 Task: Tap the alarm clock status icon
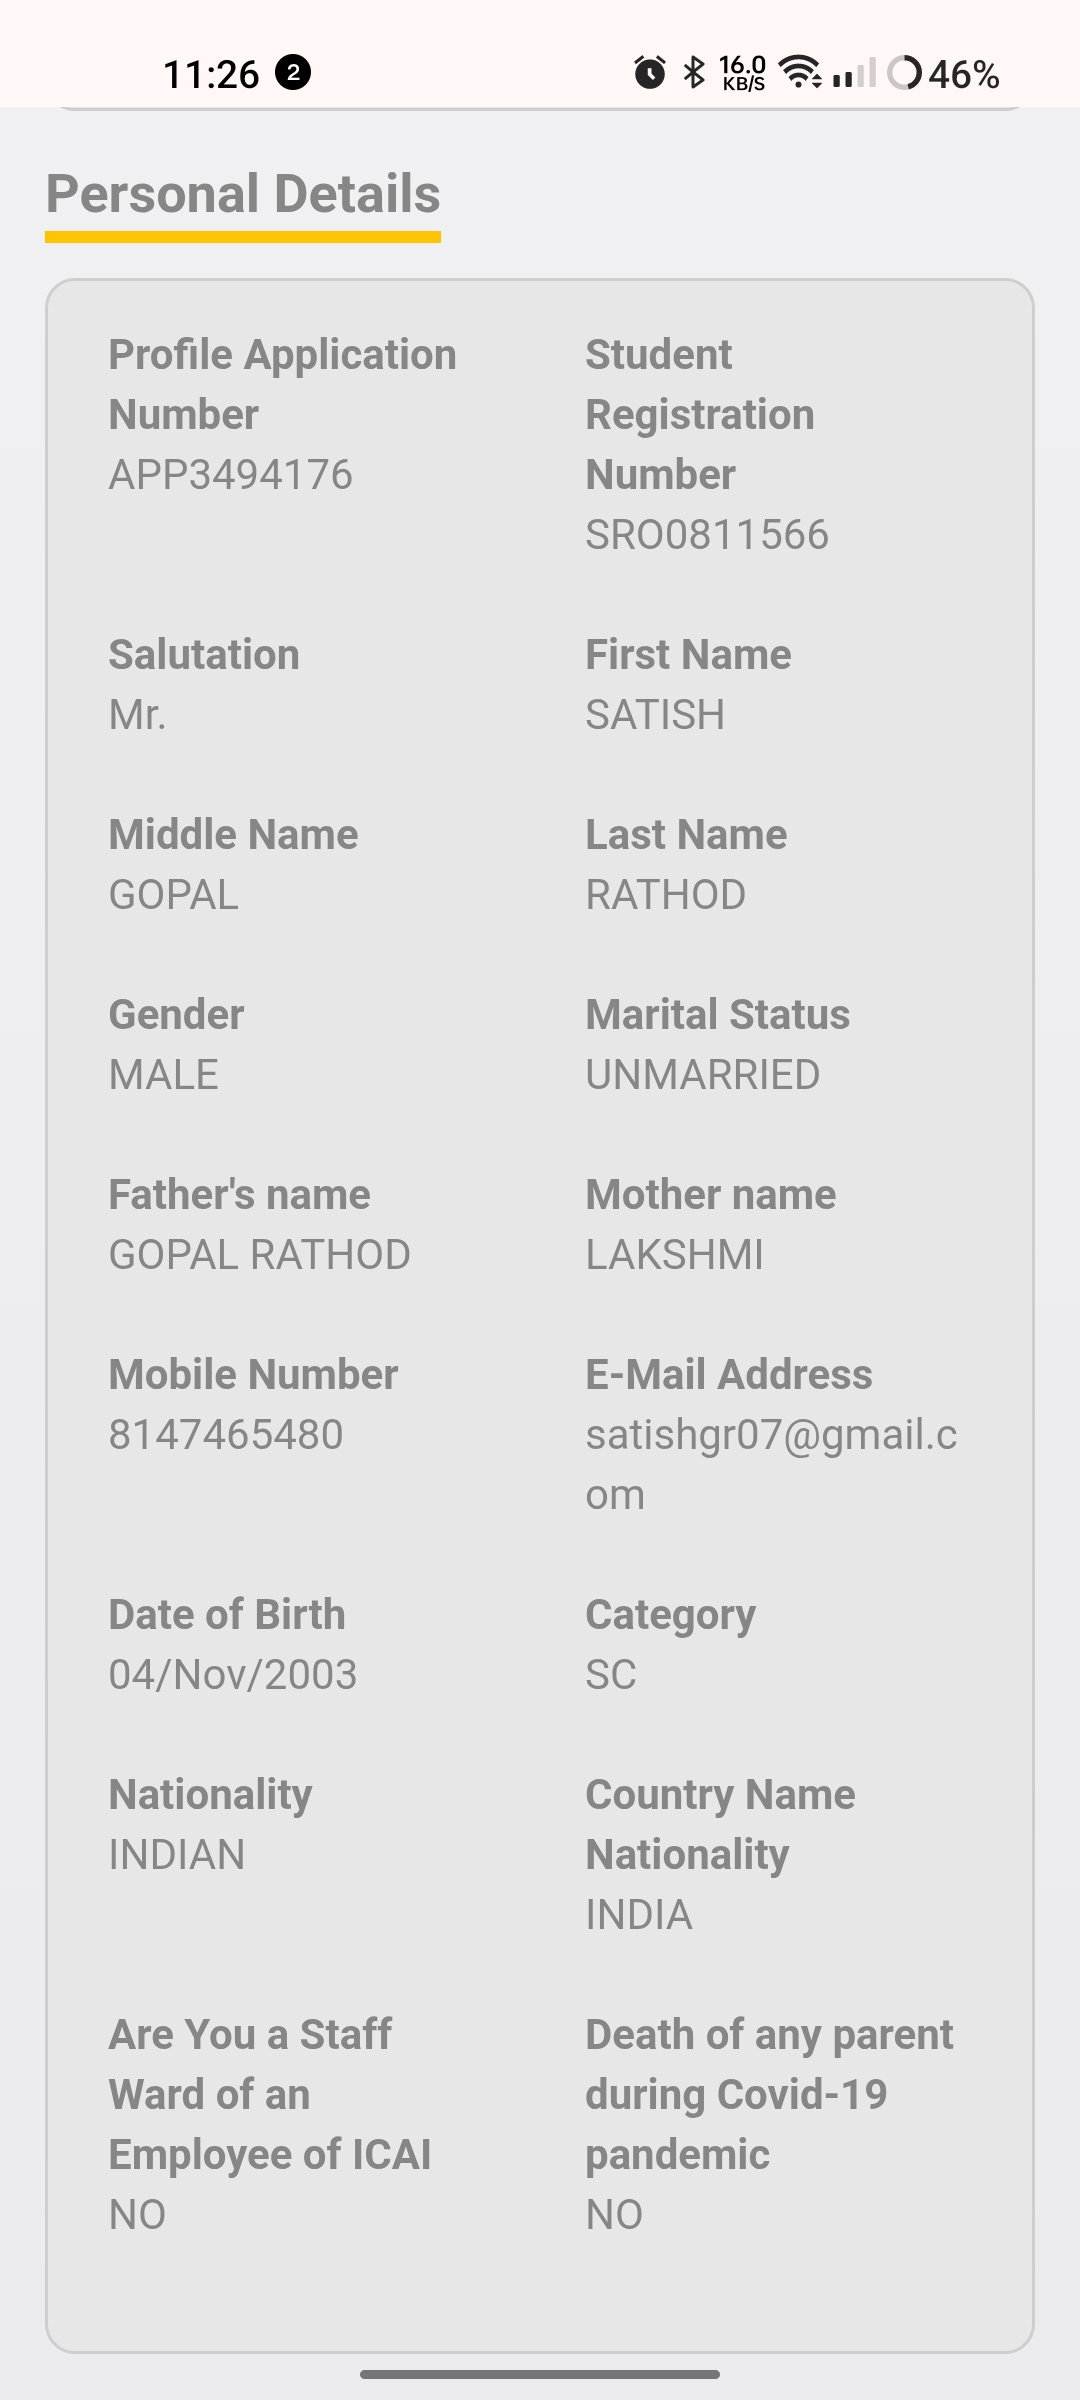[x=650, y=73]
